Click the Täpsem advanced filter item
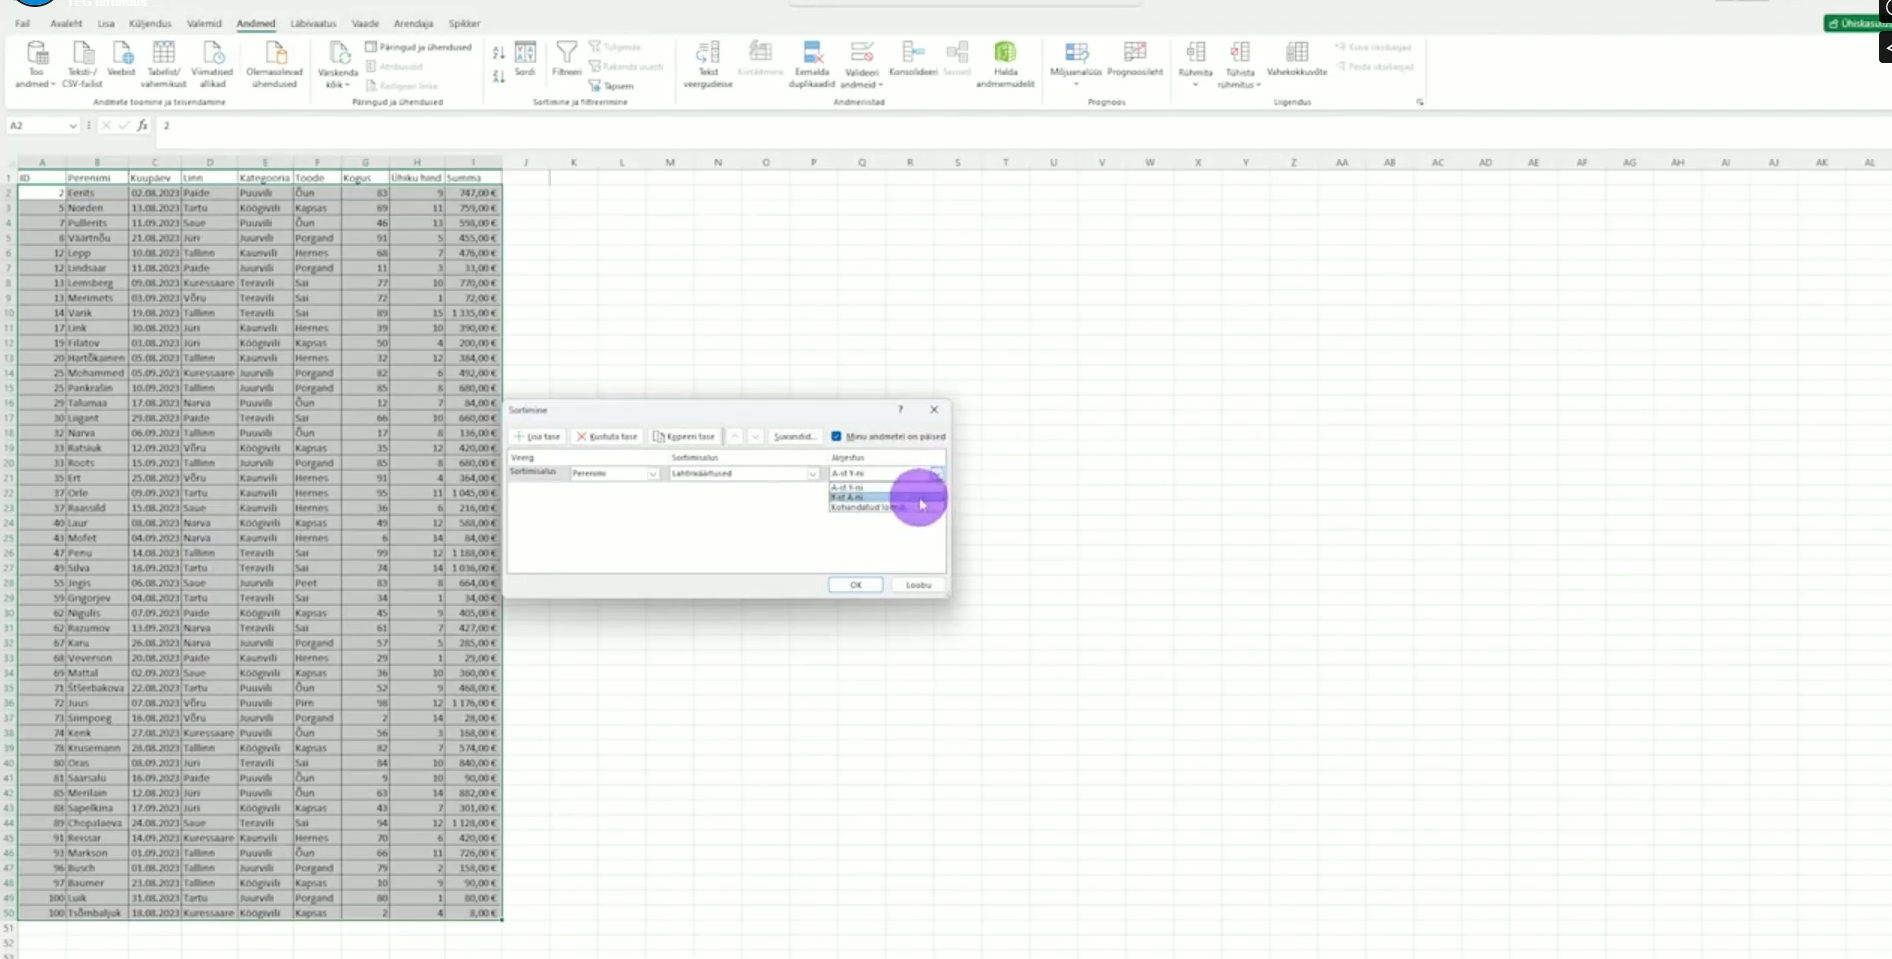Viewport: 1892px width, 959px height. [612, 86]
